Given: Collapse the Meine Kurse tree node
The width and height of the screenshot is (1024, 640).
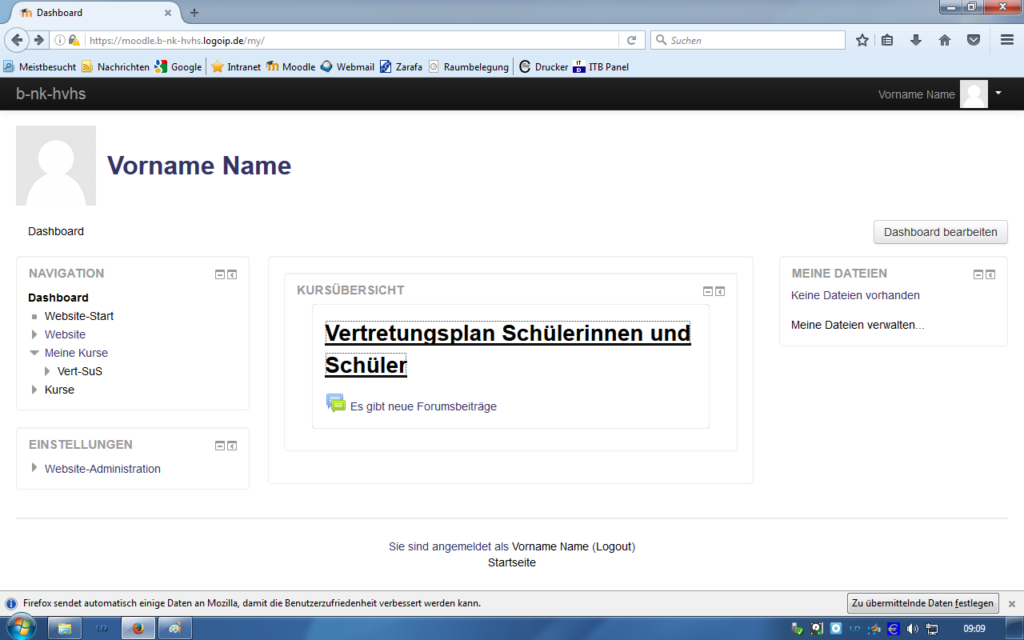Looking at the screenshot, I should pyautogui.click(x=35, y=353).
